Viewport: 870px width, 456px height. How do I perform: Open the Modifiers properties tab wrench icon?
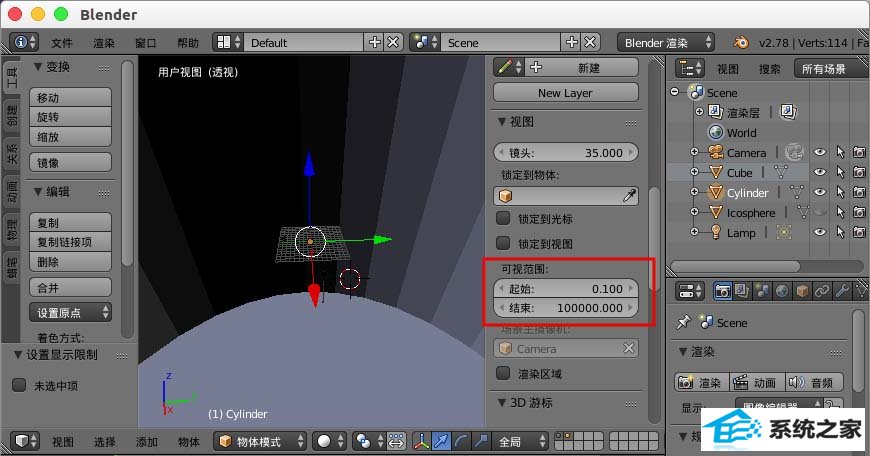[842, 291]
